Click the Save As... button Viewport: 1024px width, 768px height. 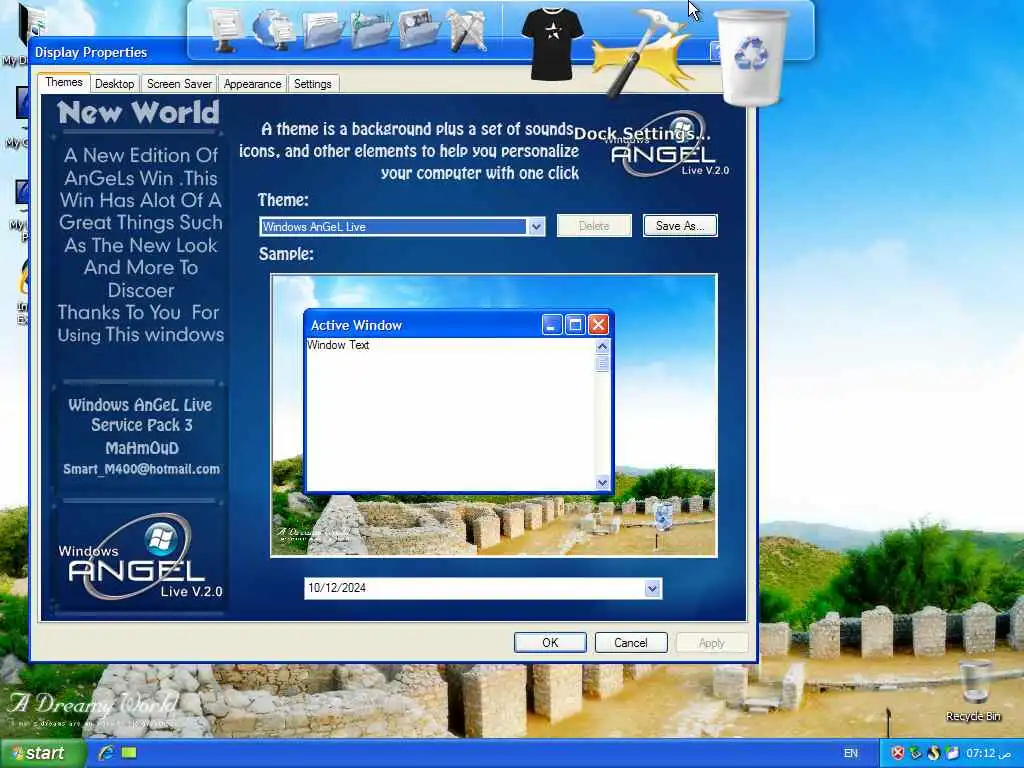click(680, 225)
